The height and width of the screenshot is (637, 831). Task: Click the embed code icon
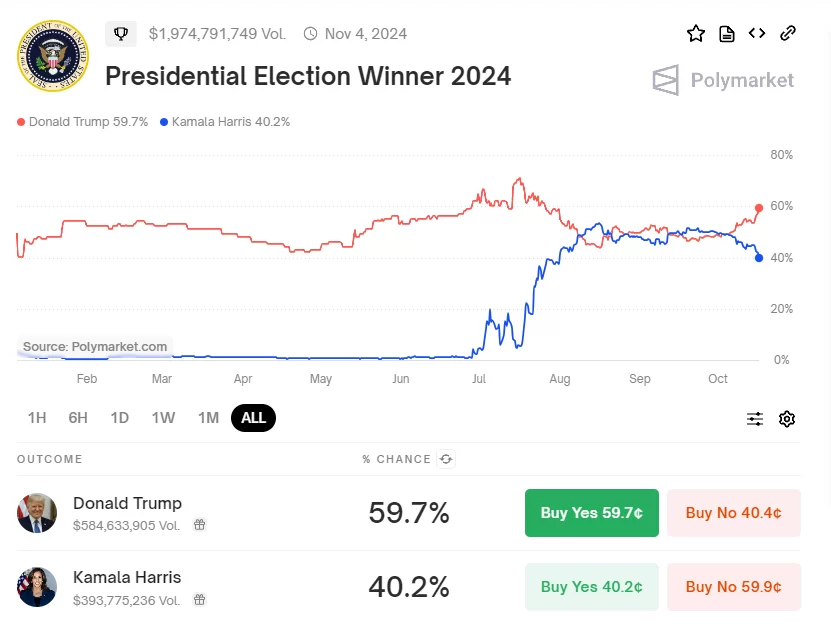click(757, 34)
